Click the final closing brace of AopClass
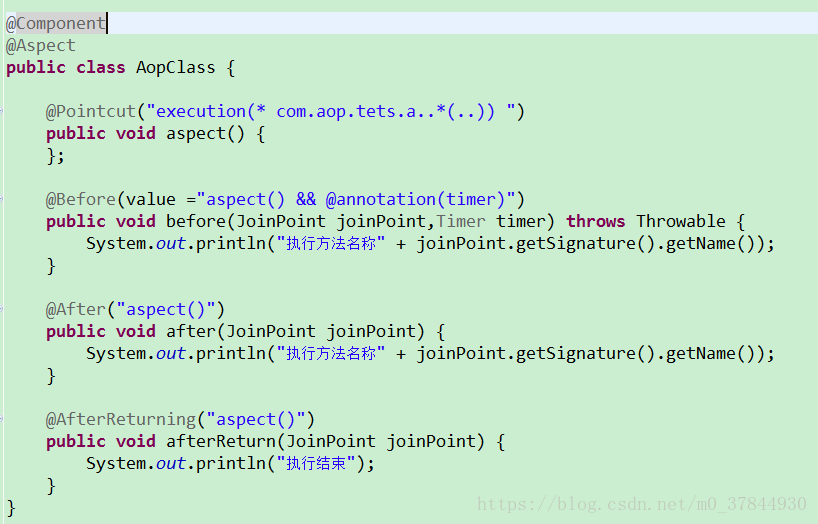 click(x=11, y=508)
